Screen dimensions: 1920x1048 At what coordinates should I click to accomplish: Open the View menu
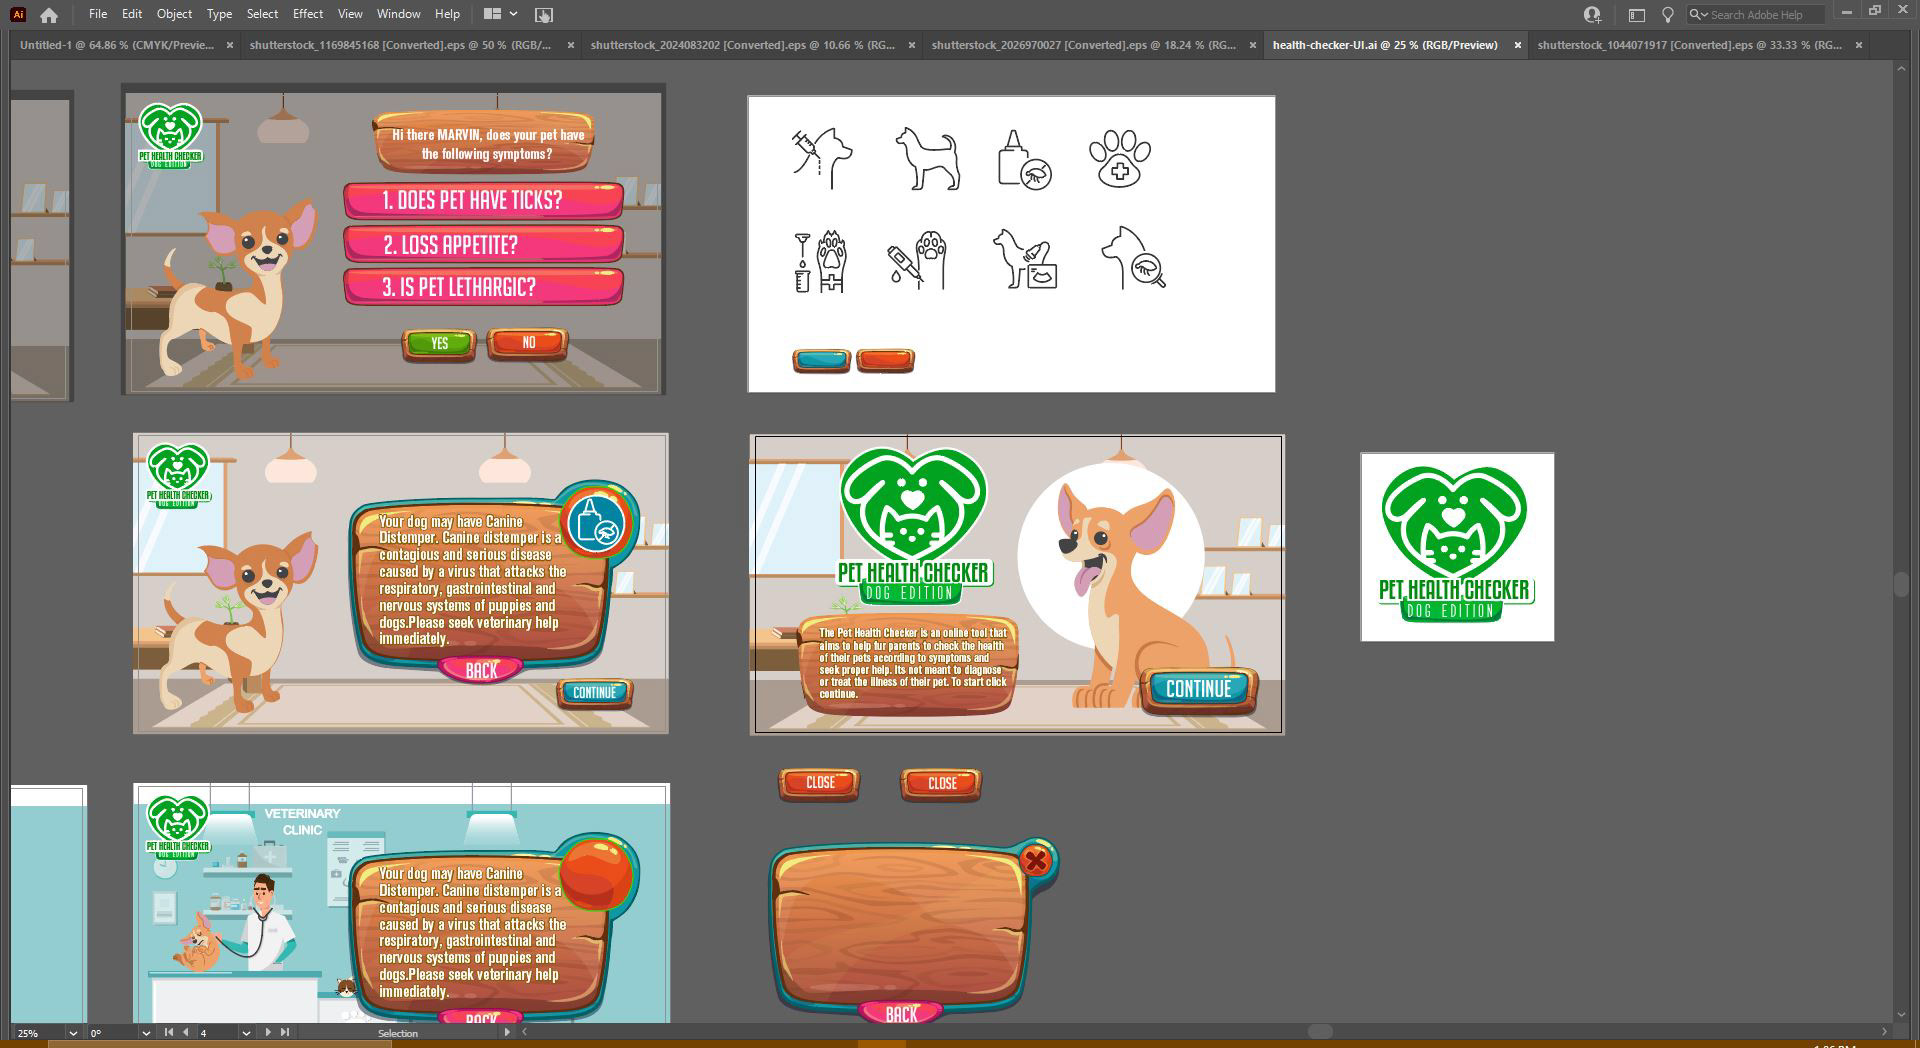tap(350, 14)
